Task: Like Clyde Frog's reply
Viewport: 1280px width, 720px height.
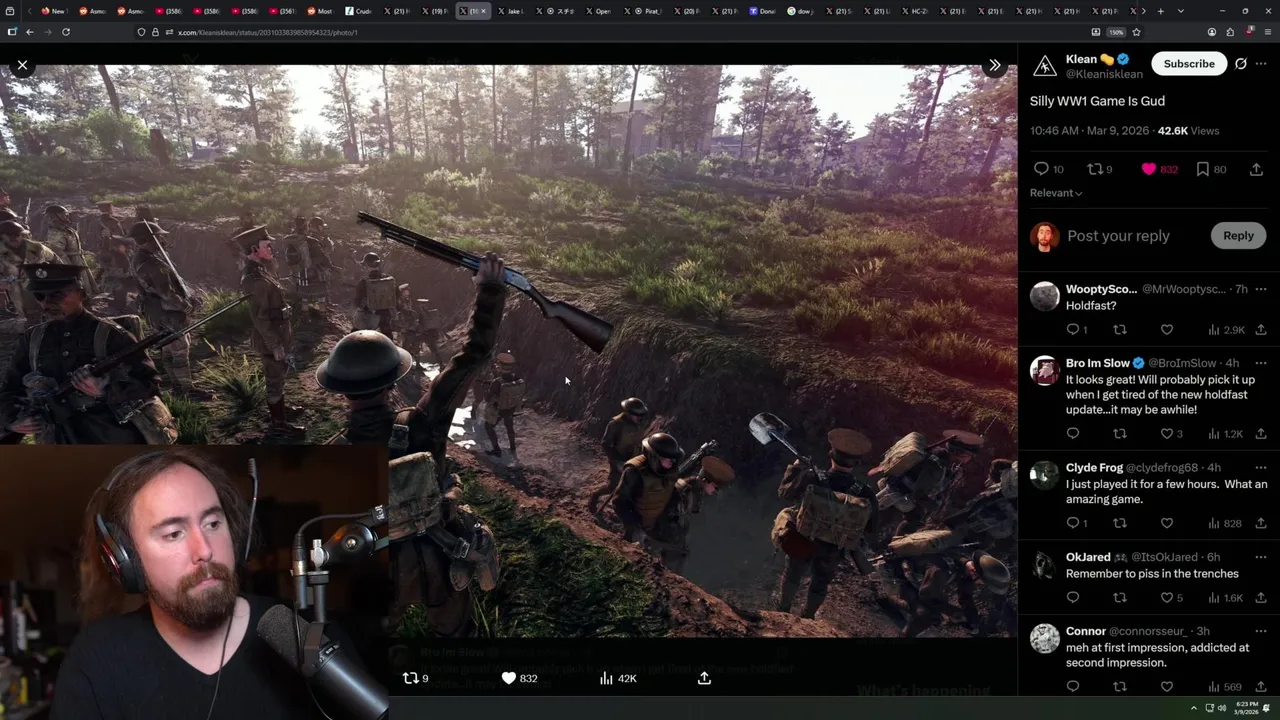Action: point(1166,523)
